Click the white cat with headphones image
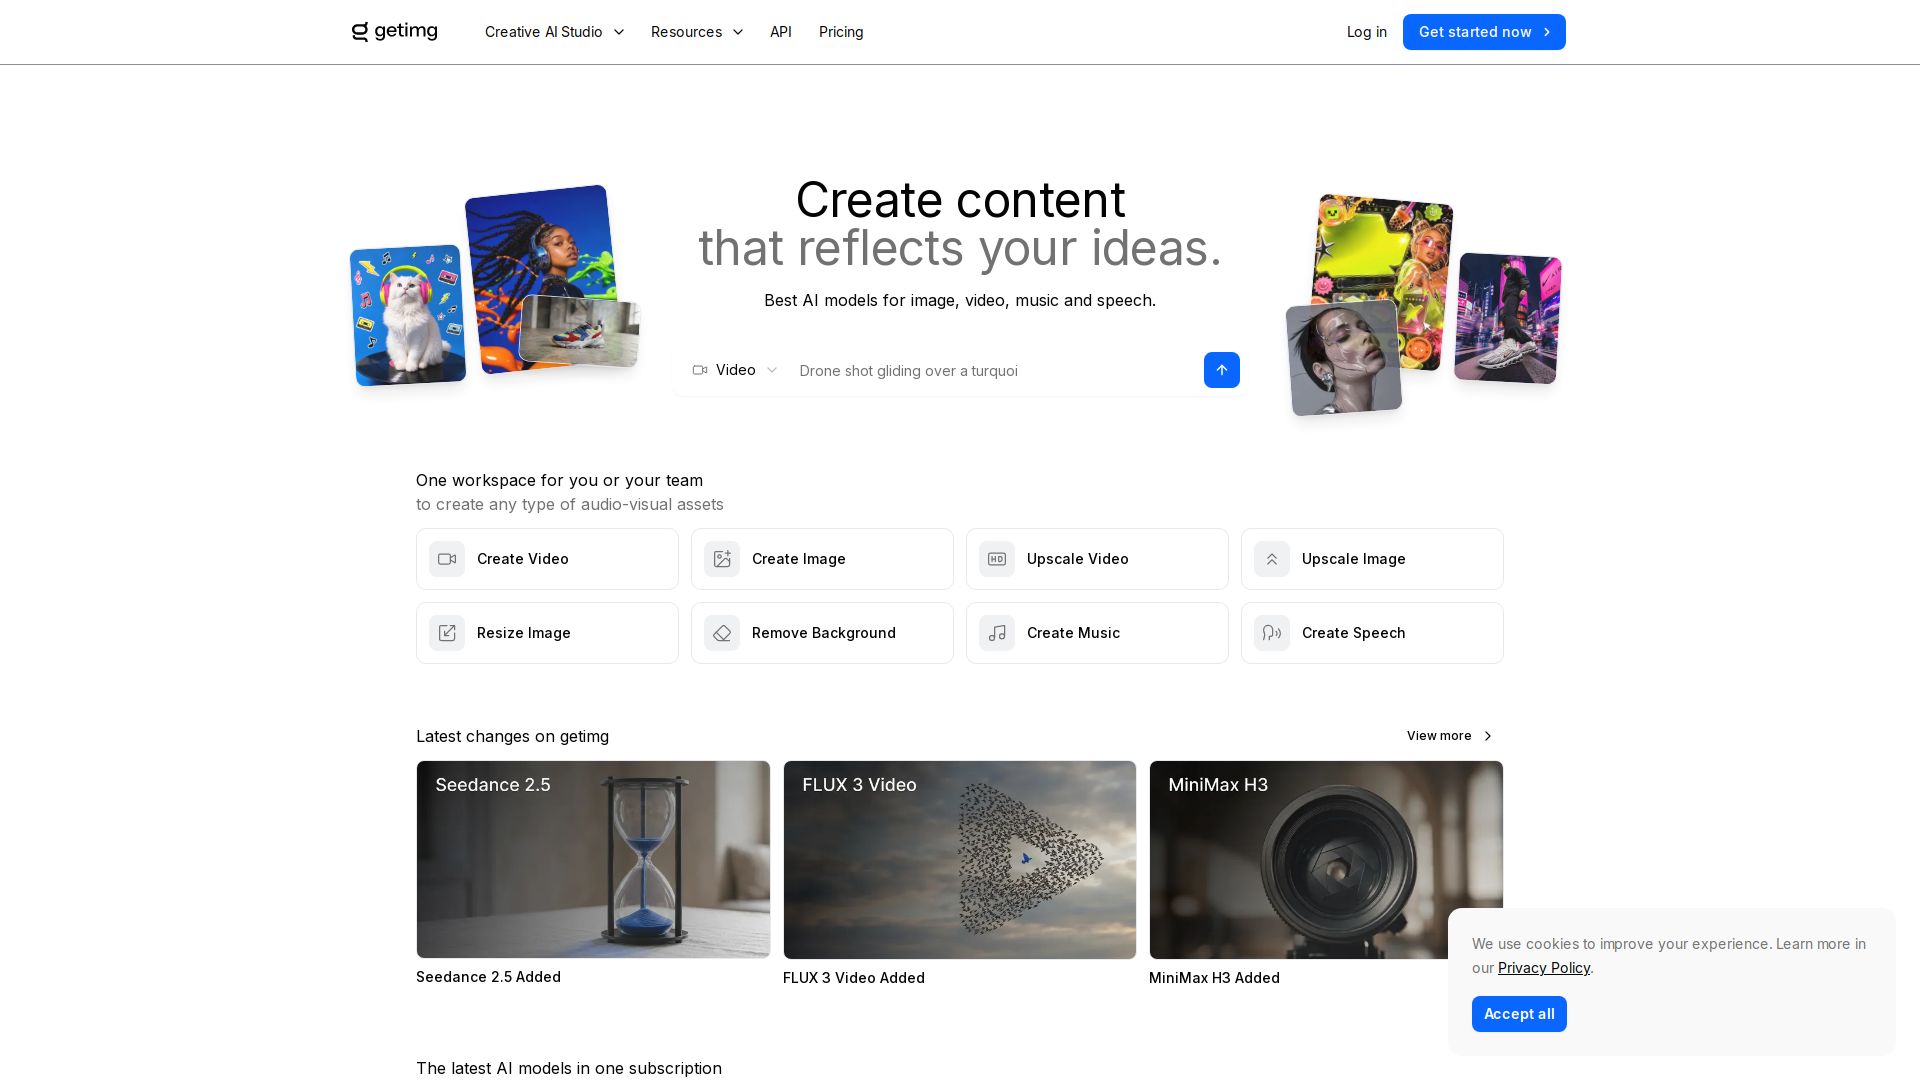The height and width of the screenshot is (1080, 1920). [x=408, y=315]
